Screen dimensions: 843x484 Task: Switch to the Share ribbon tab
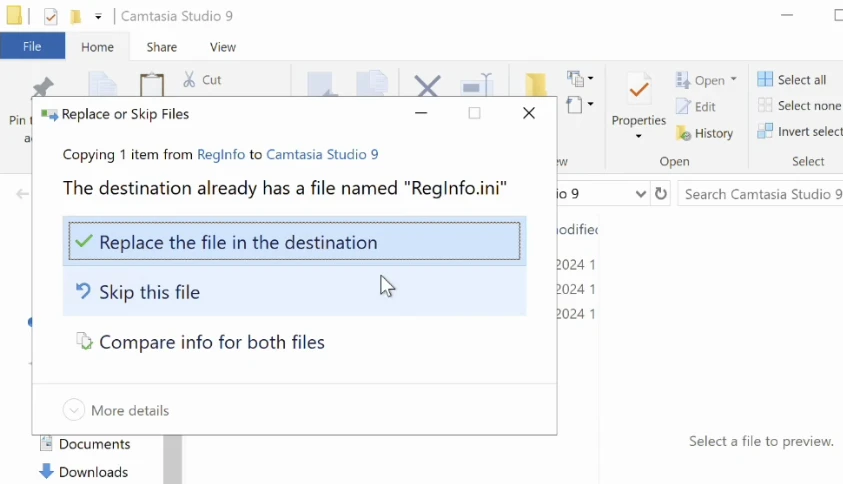(x=161, y=47)
